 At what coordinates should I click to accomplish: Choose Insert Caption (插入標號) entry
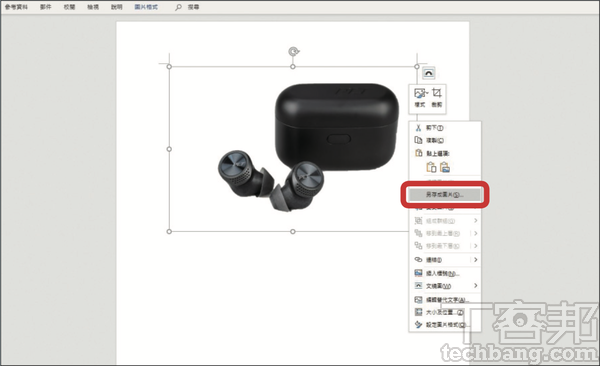tap(444, 273)
